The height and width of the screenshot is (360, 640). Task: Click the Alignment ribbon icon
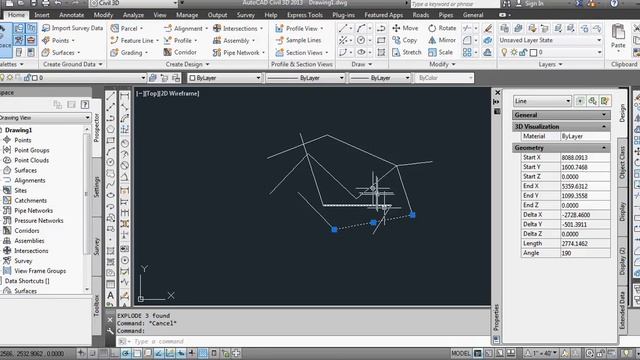[x=168, y=28]
